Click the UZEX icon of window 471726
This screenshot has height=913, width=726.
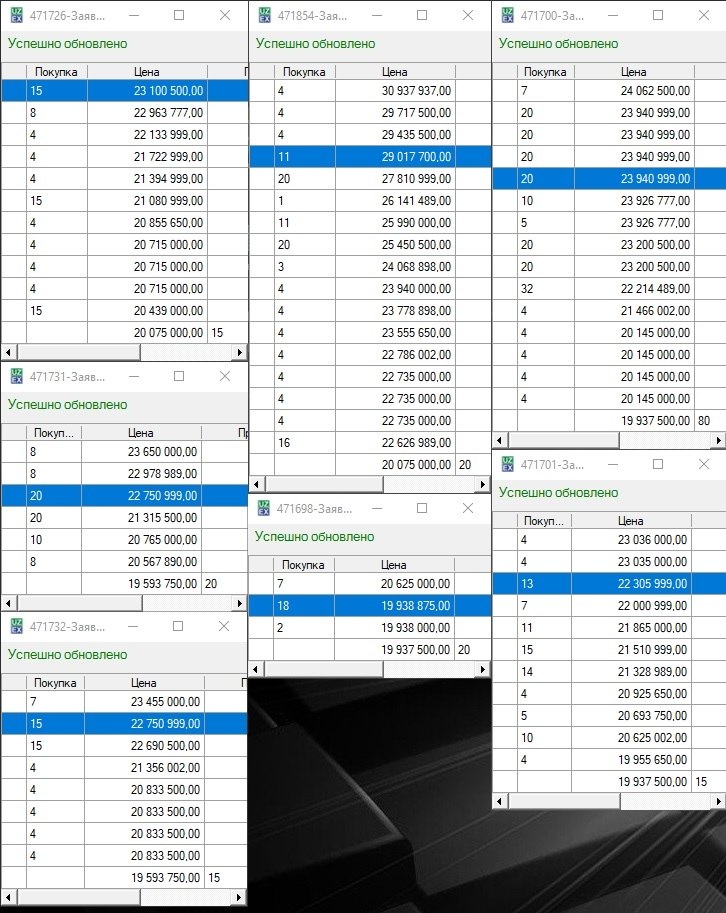tap(17, 16)
